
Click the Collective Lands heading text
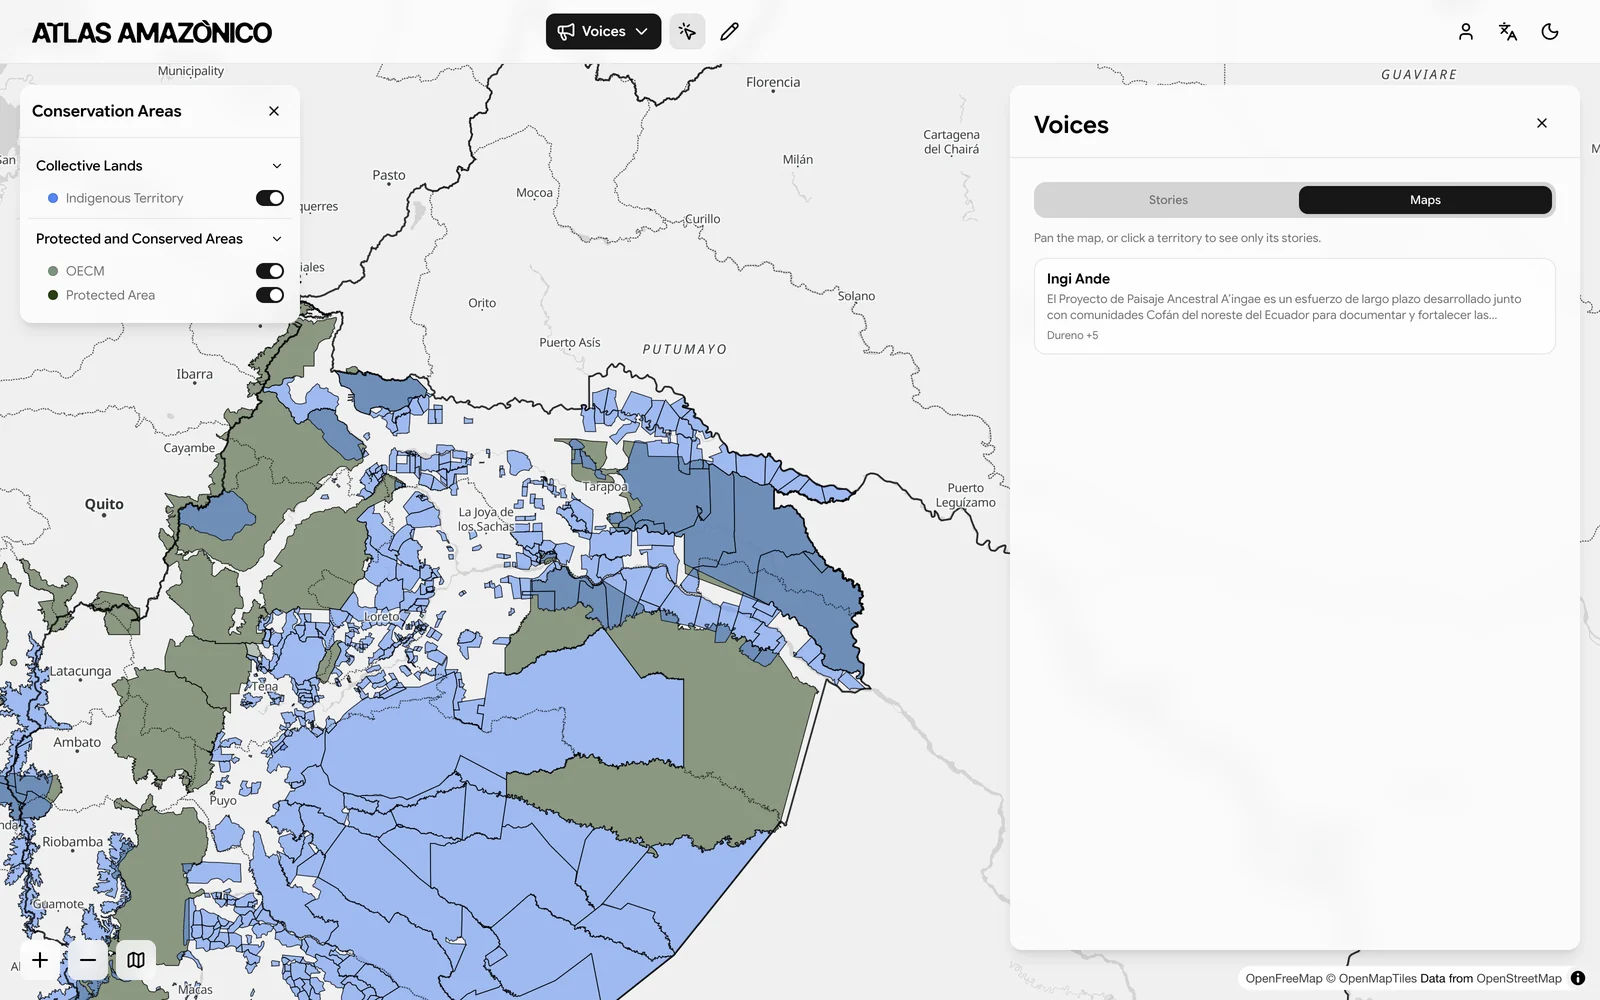click(89, 166)
